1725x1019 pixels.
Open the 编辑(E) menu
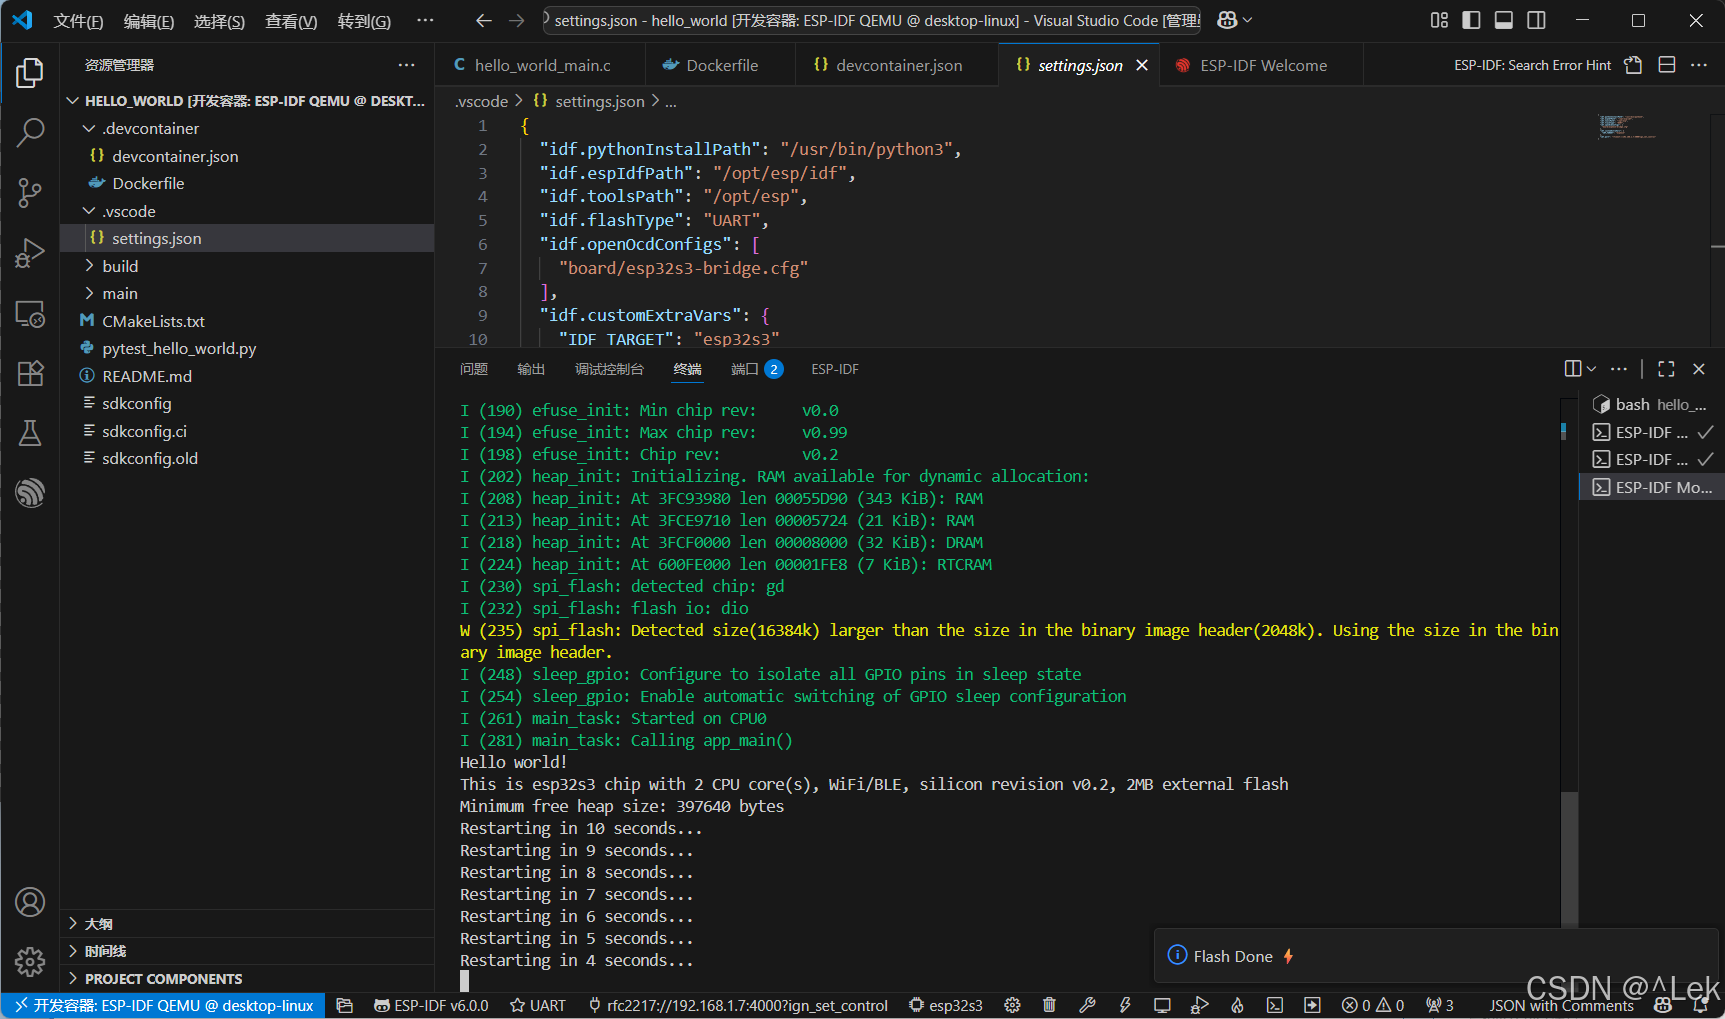point(149,21)
